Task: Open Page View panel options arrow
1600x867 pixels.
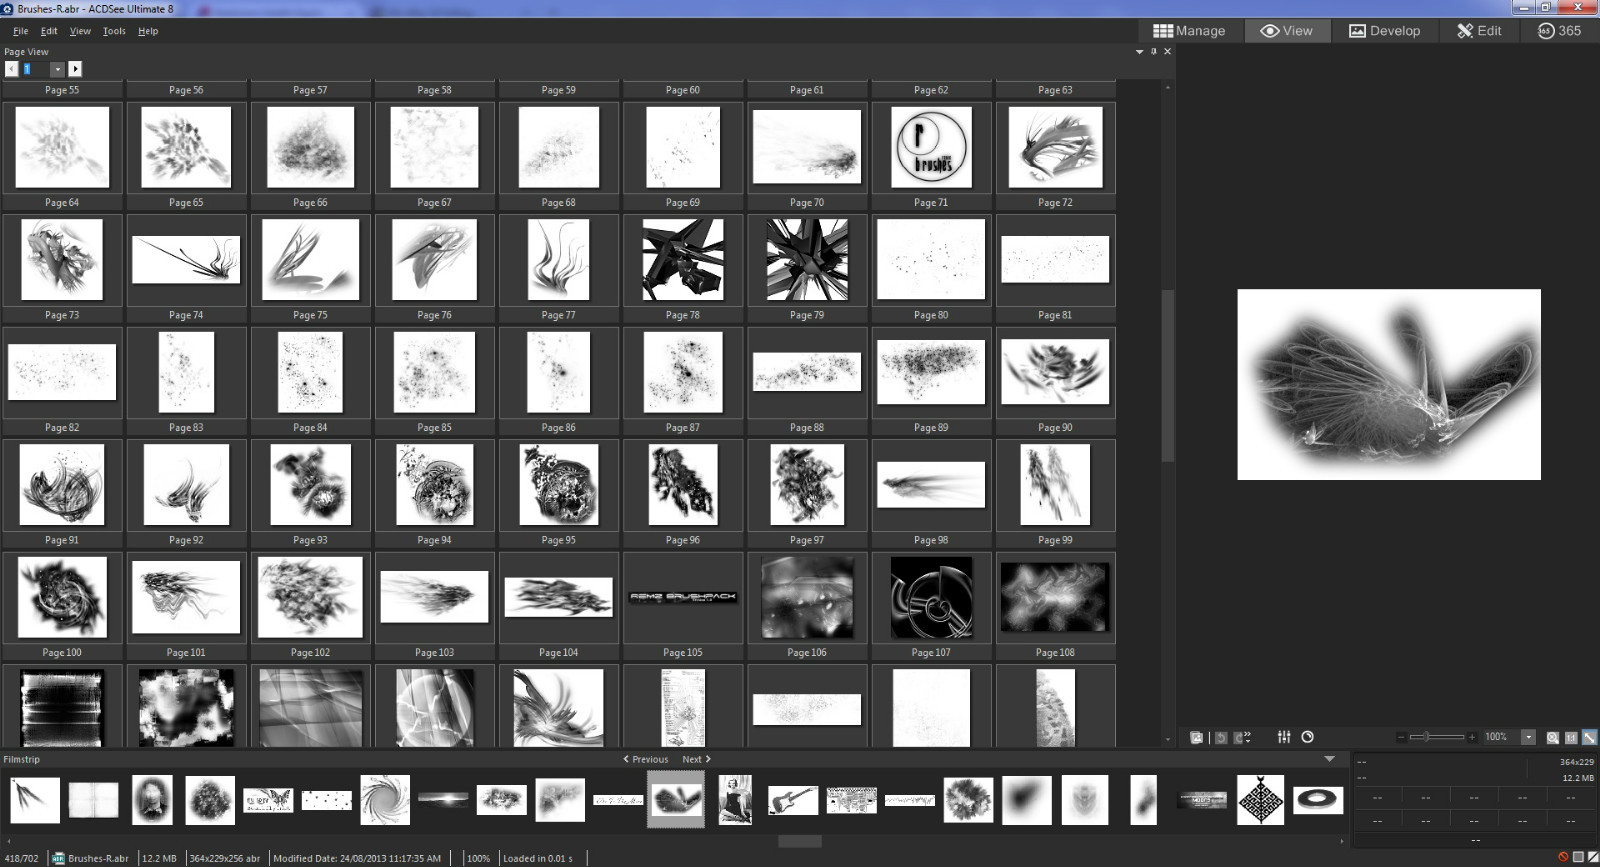Action: click(1139, 52)
